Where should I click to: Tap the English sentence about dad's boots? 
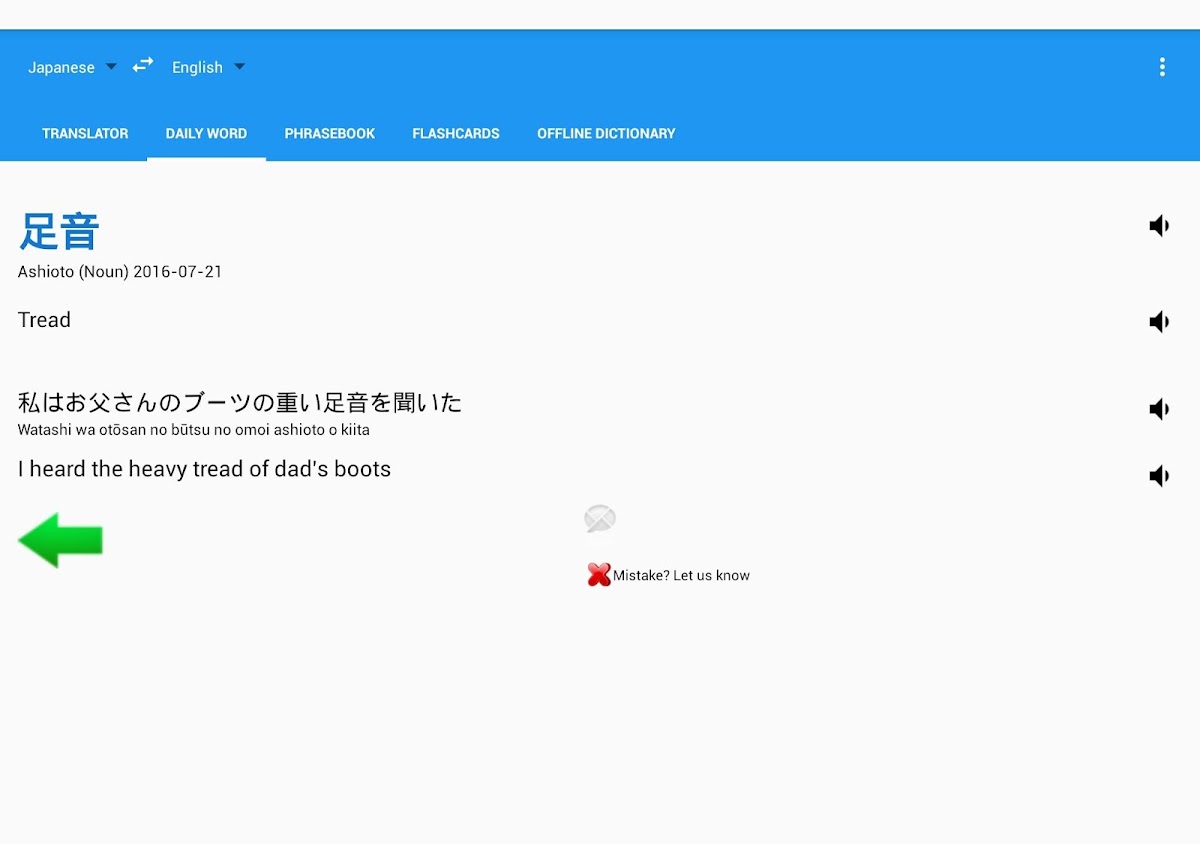pos(204,469)
